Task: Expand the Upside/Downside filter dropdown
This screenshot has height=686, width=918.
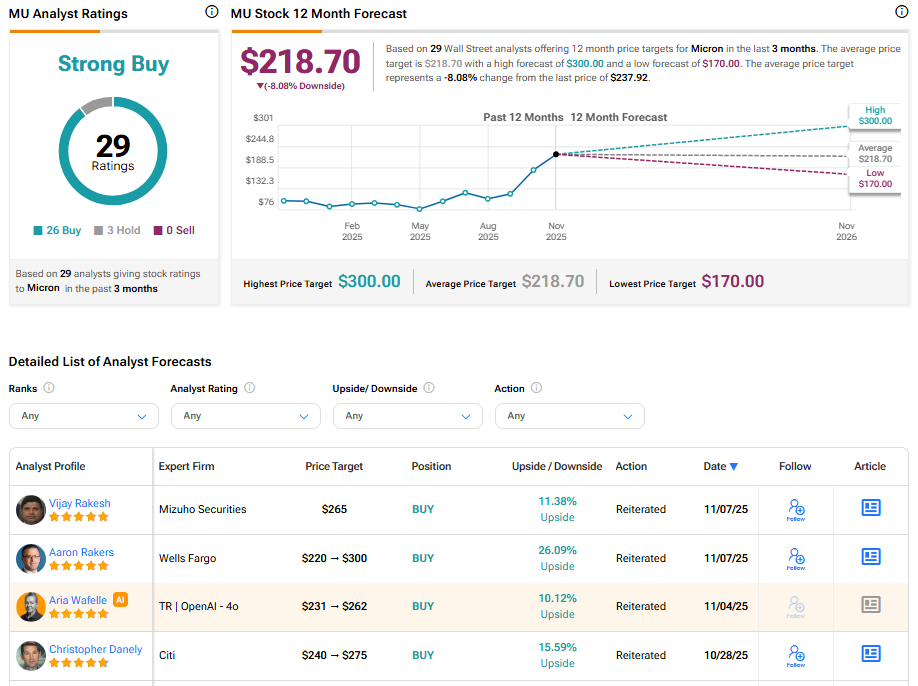Action: click(407, 416)
